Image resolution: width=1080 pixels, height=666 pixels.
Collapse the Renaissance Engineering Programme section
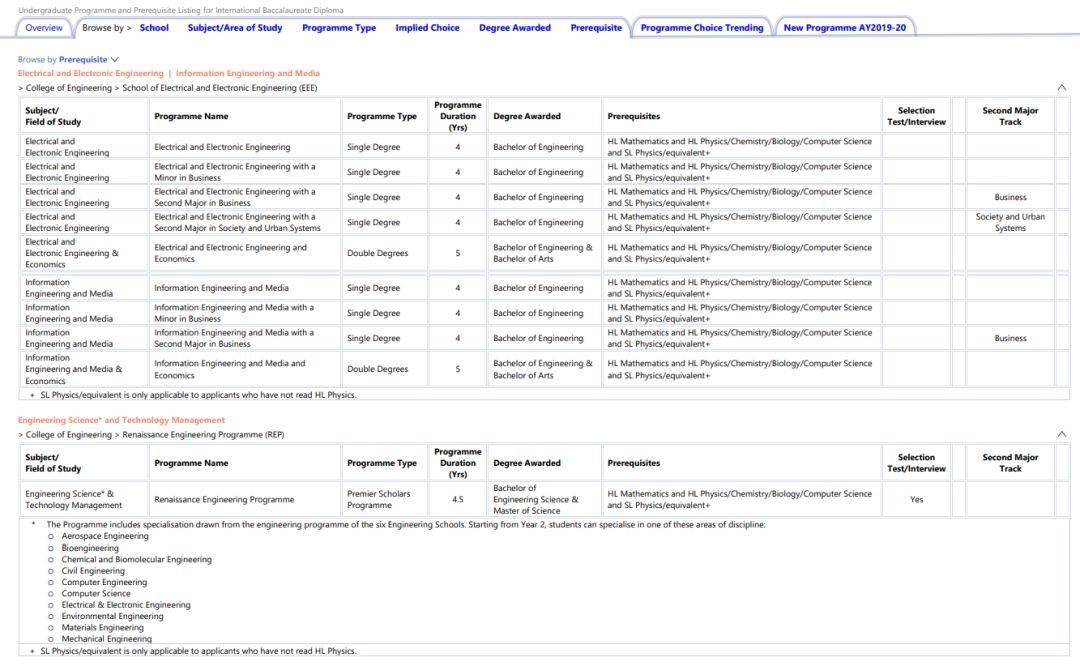coord(1061,435)
